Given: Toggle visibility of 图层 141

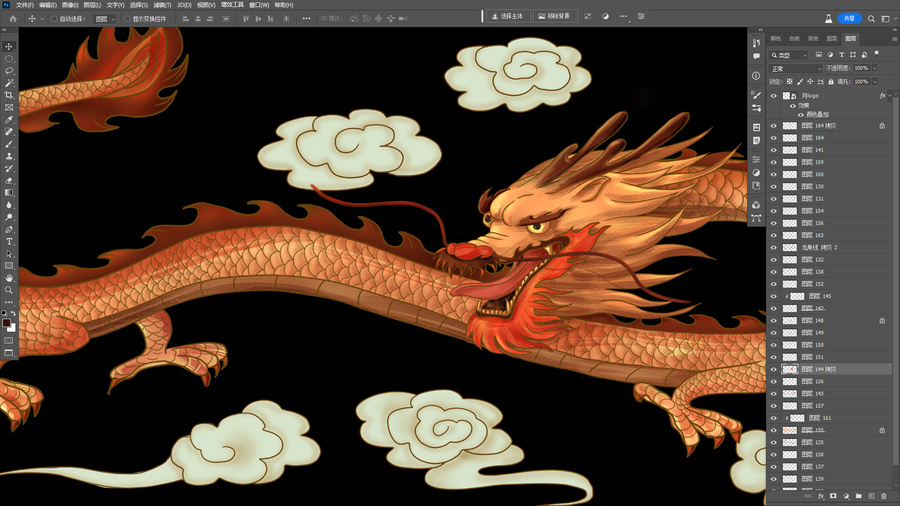Looking at the screenshot, I should (773, 150).
